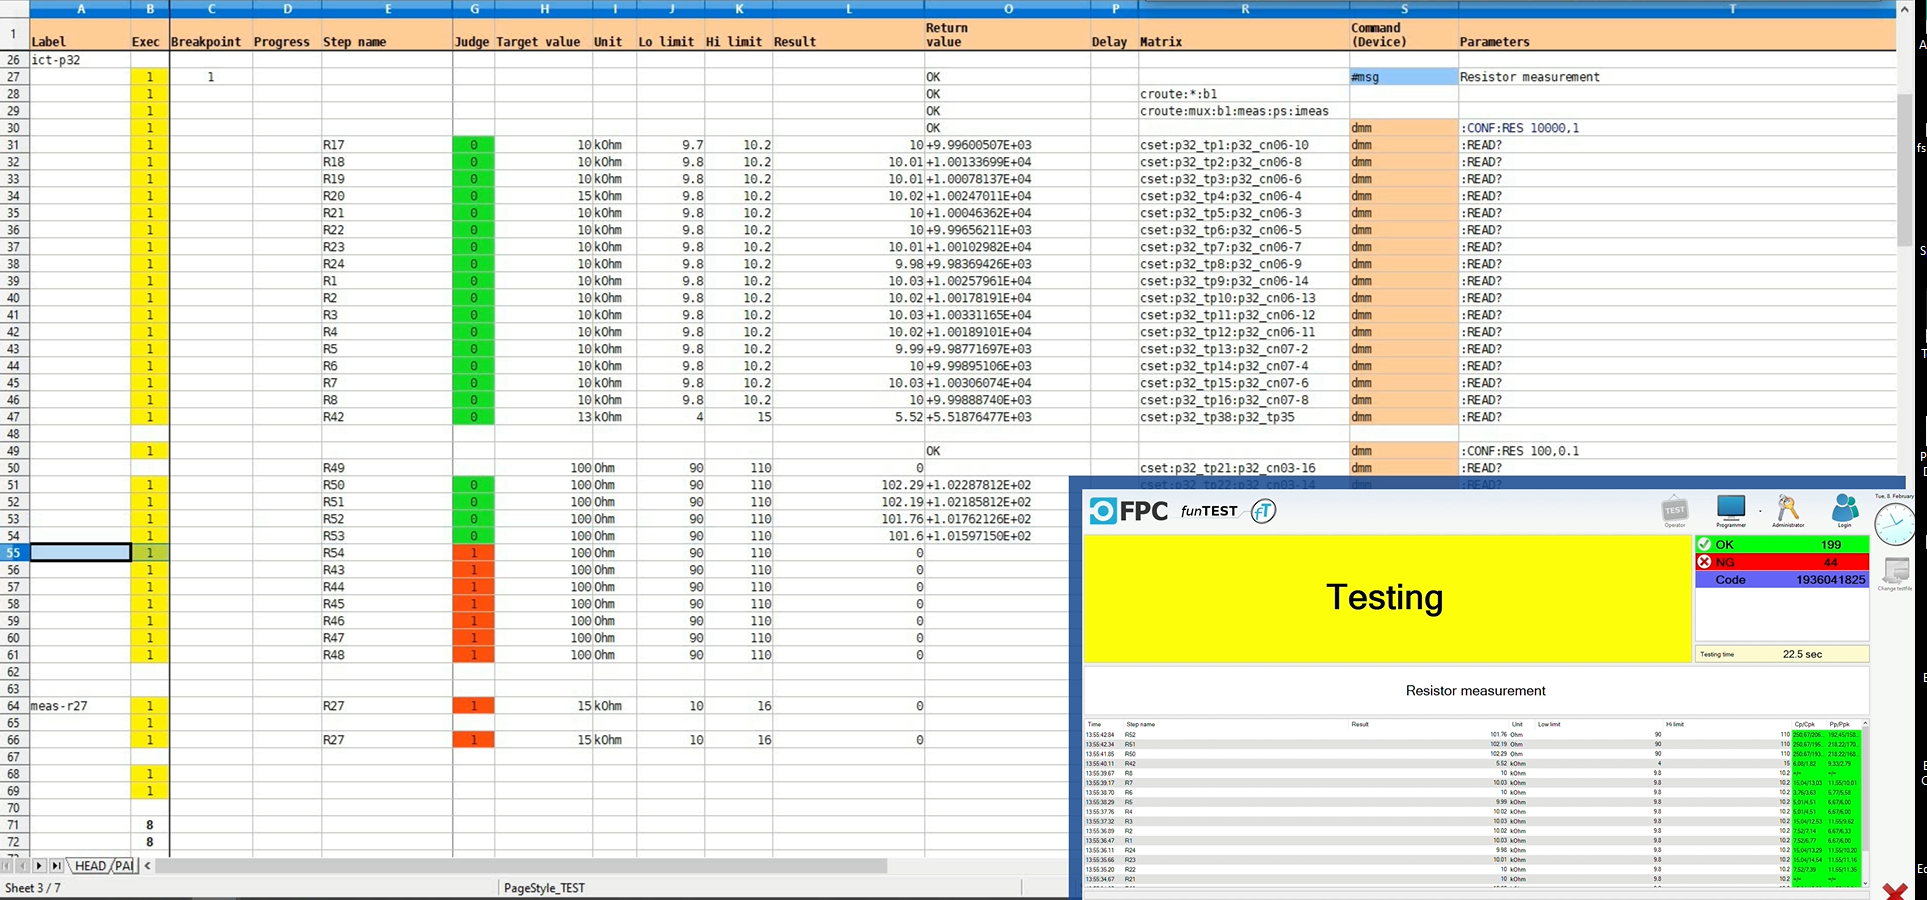This screenshot has width=1927, height=900.
Task: Click the green Judge cell for R17
Action: [x=474, y=145]
